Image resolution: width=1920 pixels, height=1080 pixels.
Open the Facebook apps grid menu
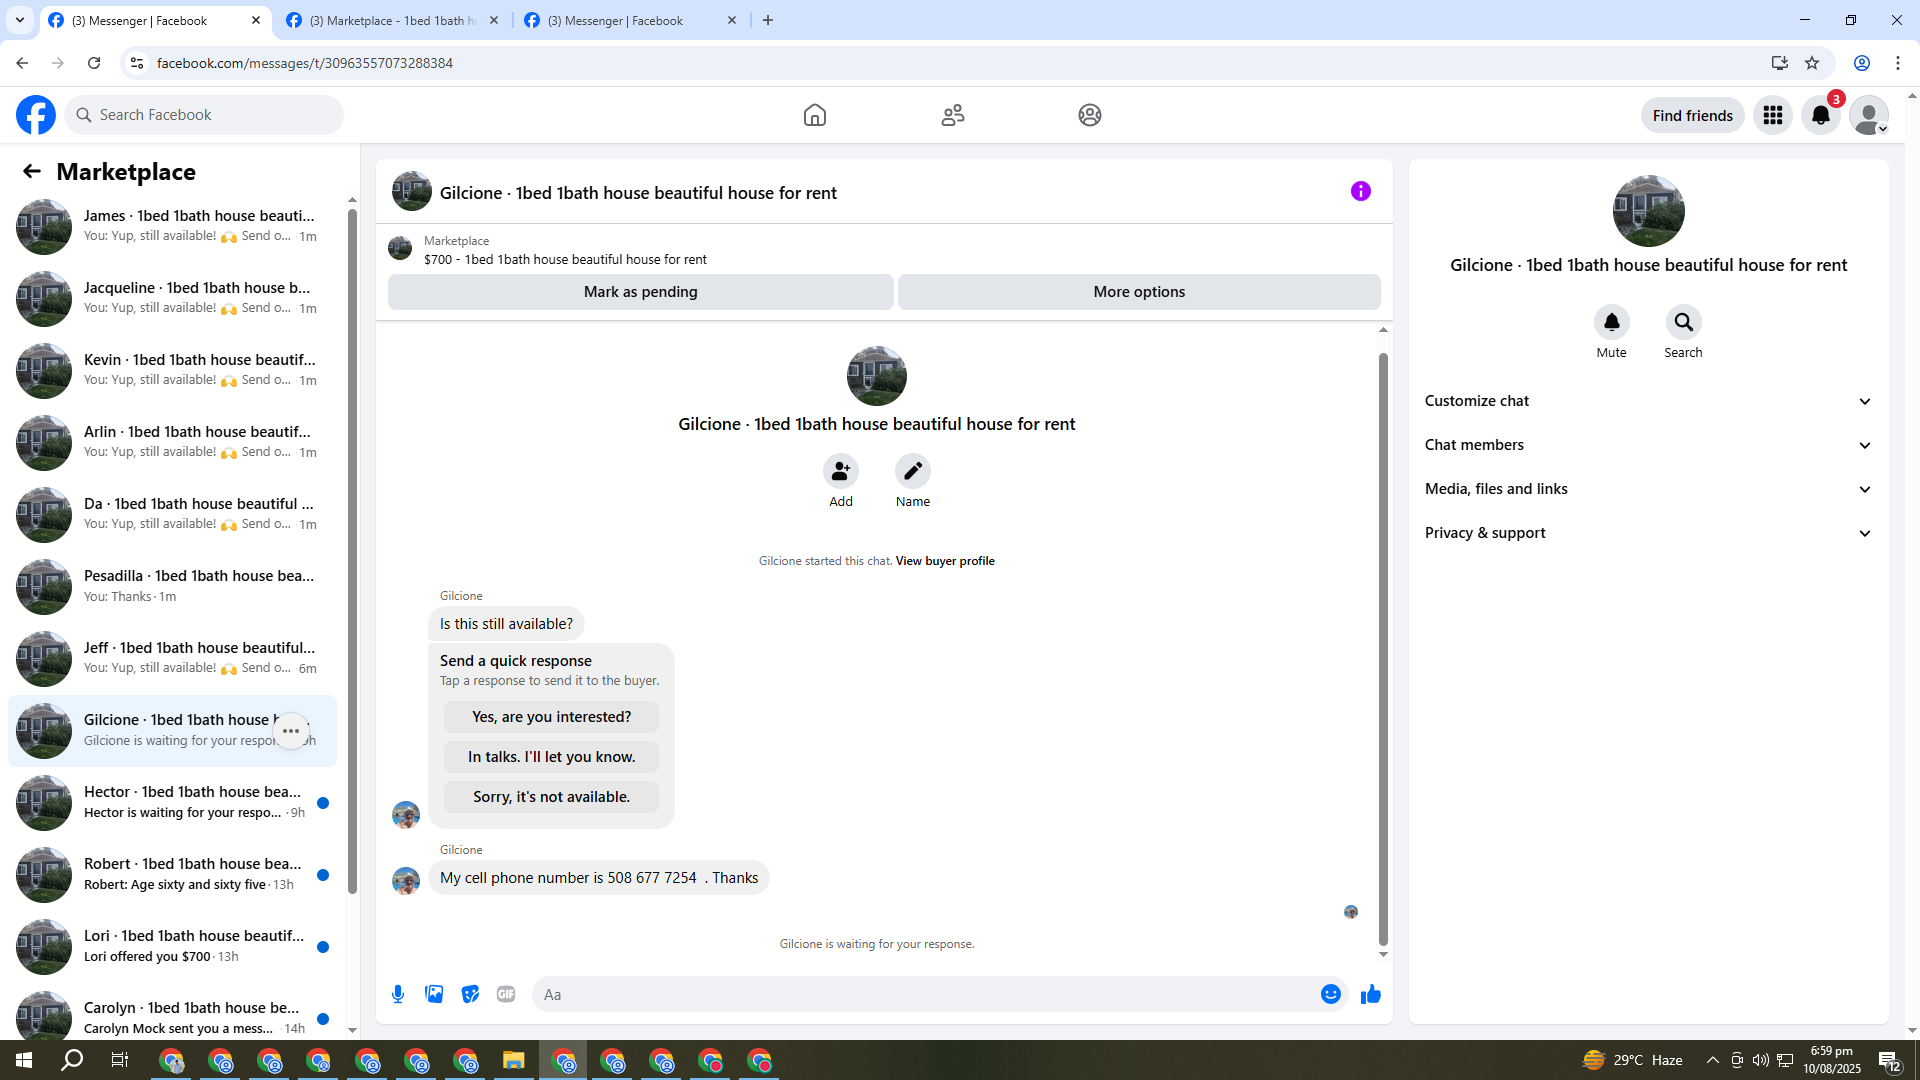tap(1772, 116)
